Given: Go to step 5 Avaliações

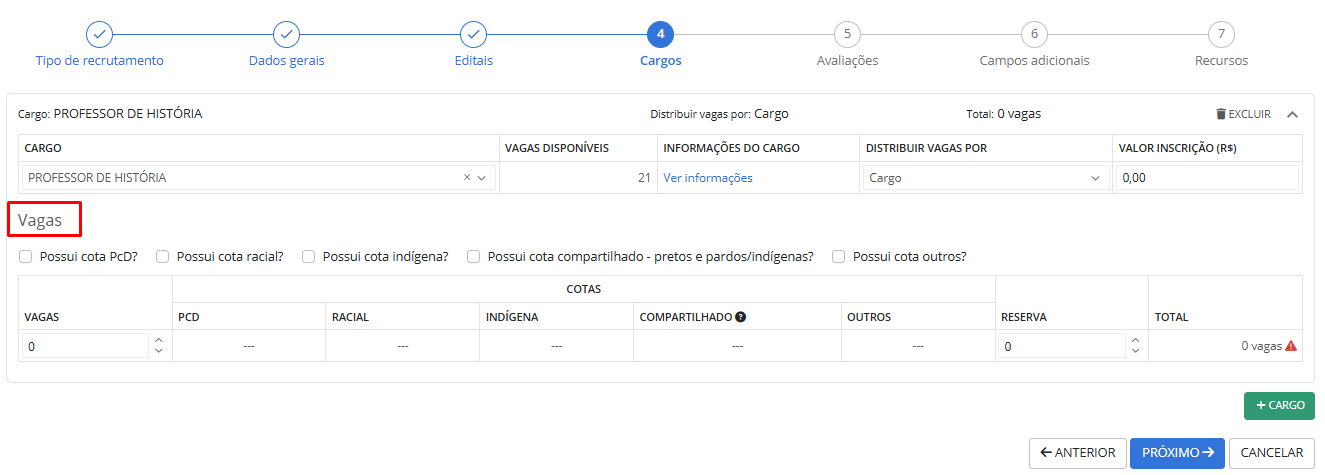Looking at the screenshot, I should pos(847,34).
